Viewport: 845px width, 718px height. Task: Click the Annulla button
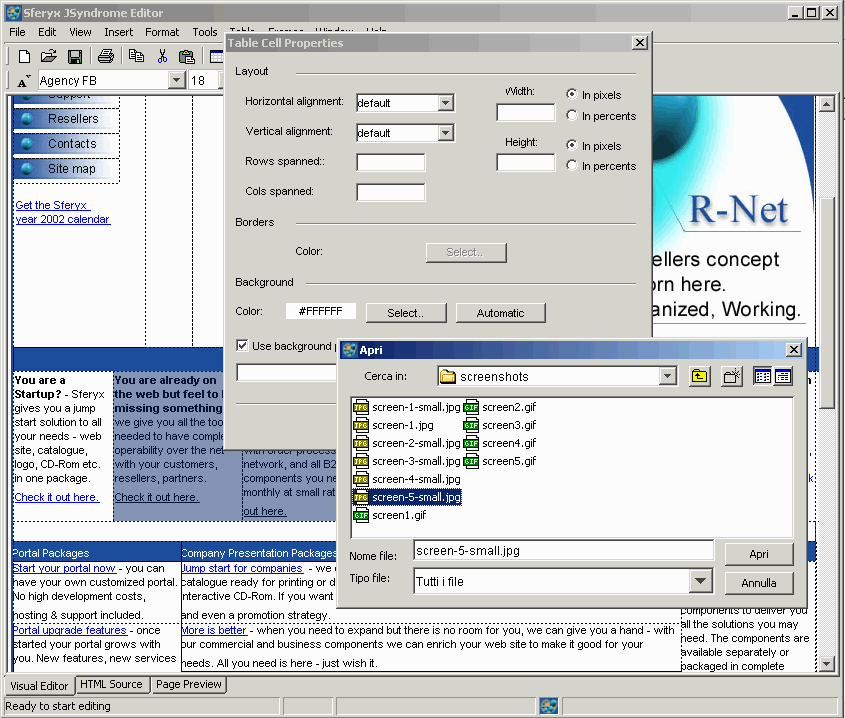[x=758, y=583]
